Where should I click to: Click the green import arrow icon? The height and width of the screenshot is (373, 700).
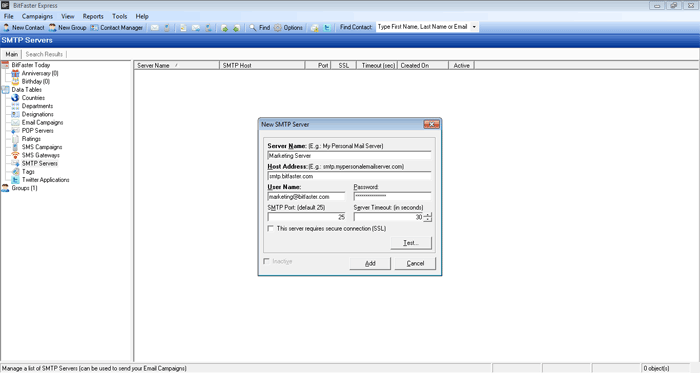tap(225, 28)
